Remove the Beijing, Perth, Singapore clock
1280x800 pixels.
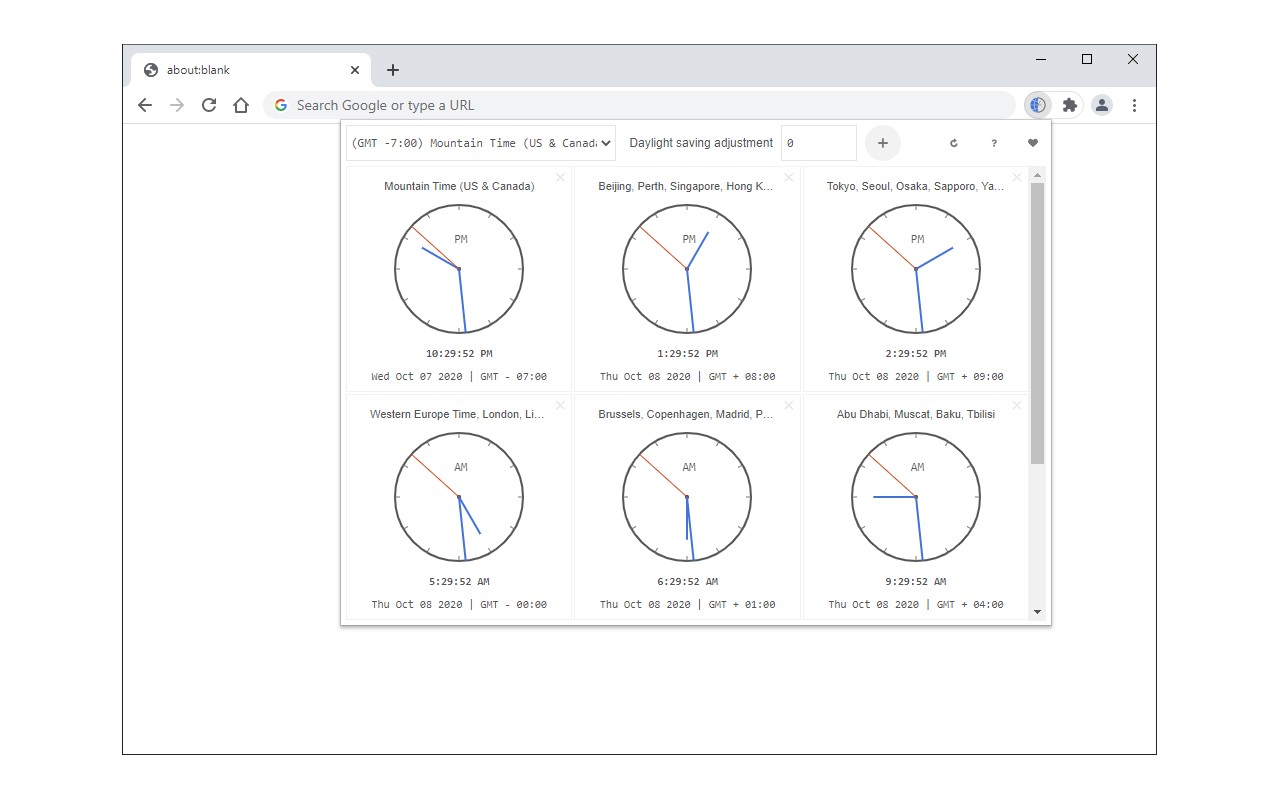tap(789, 178)
